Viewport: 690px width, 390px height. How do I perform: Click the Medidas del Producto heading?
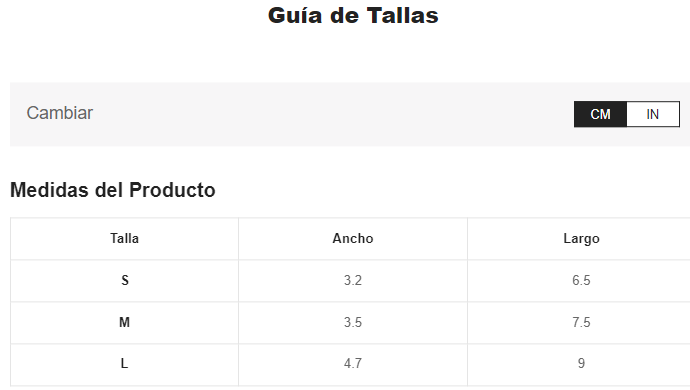[113, 190]
